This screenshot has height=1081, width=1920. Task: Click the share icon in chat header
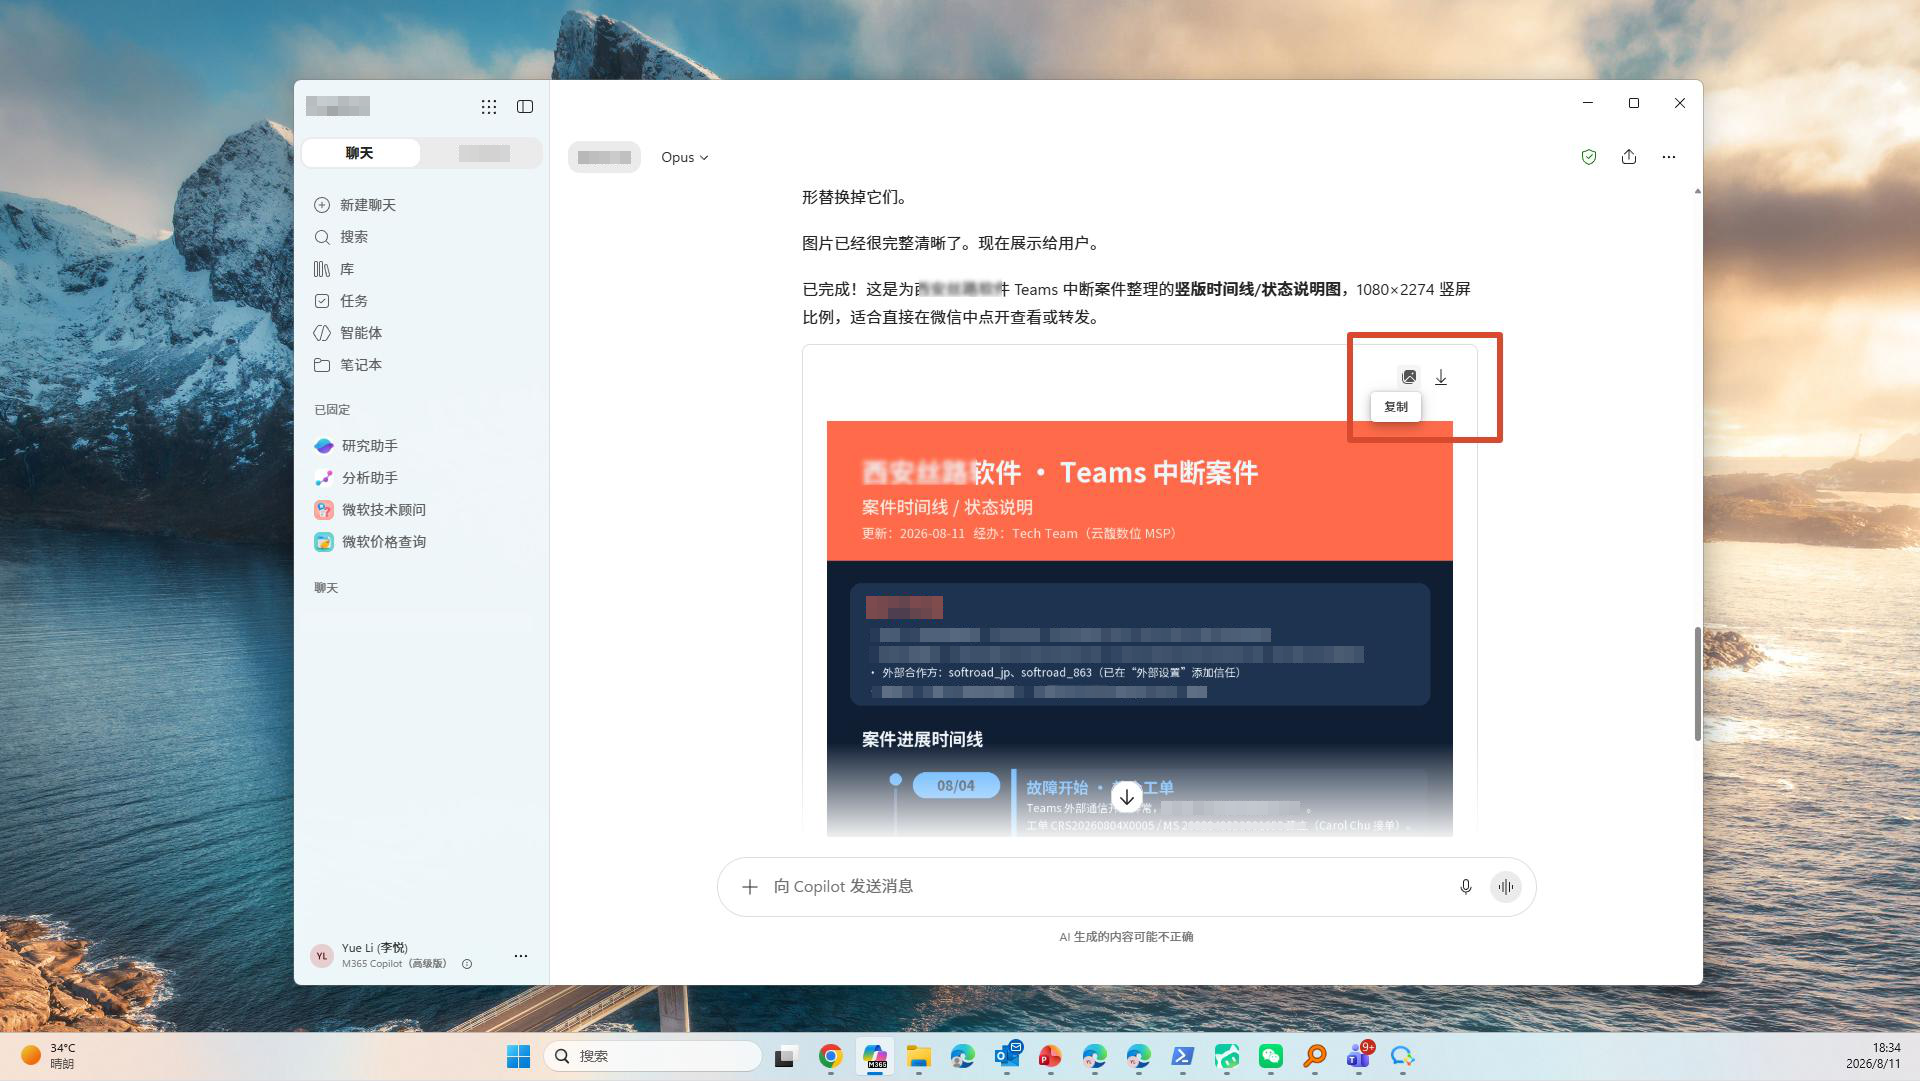pos(1629,157)
